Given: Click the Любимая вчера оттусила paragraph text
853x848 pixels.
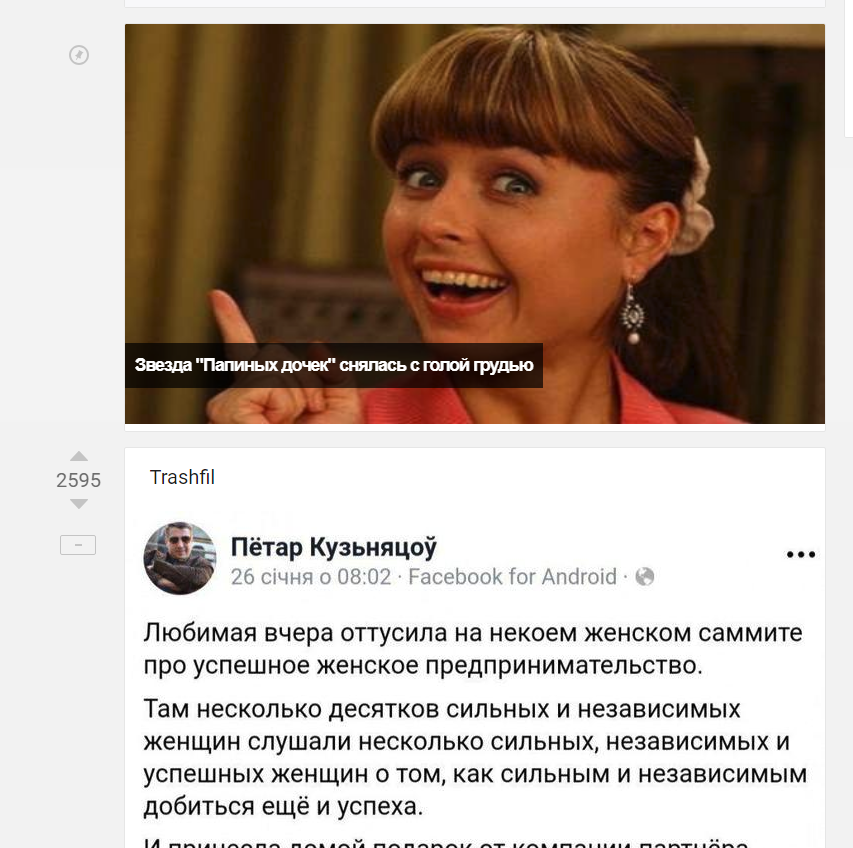Looking at the screenshot, I should point(473,649).
